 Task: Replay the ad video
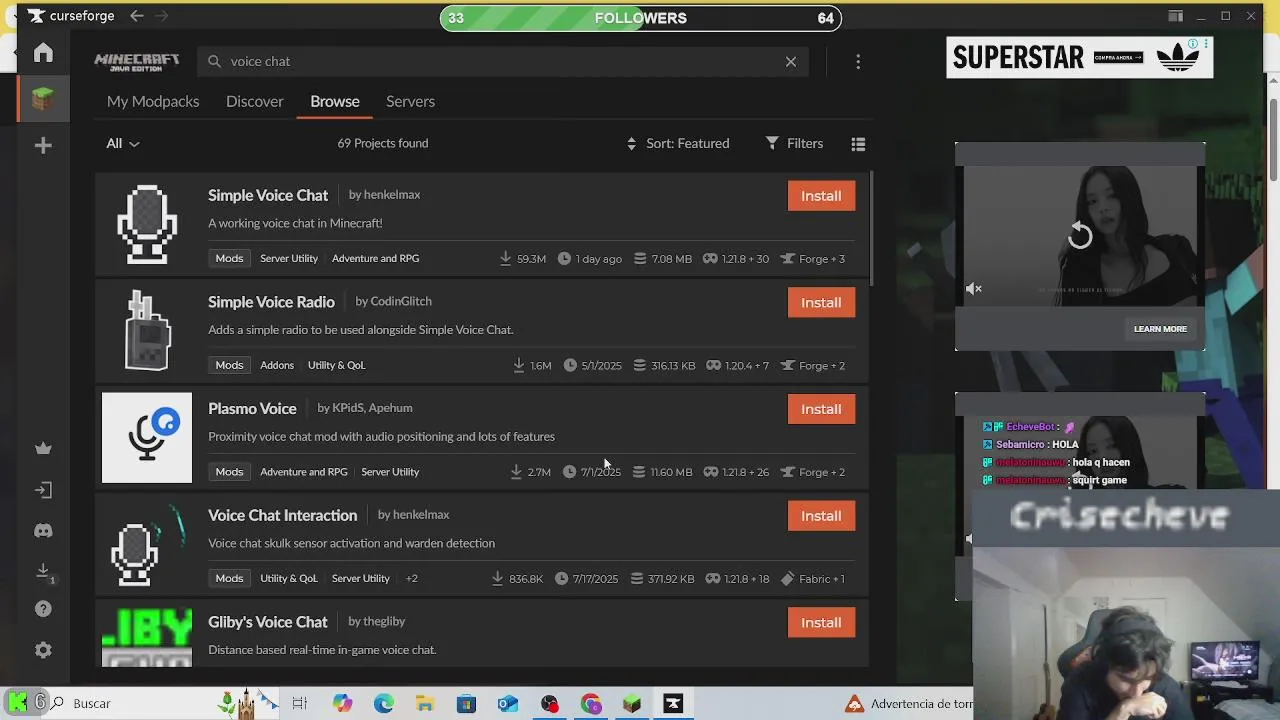click(1080, 236)
